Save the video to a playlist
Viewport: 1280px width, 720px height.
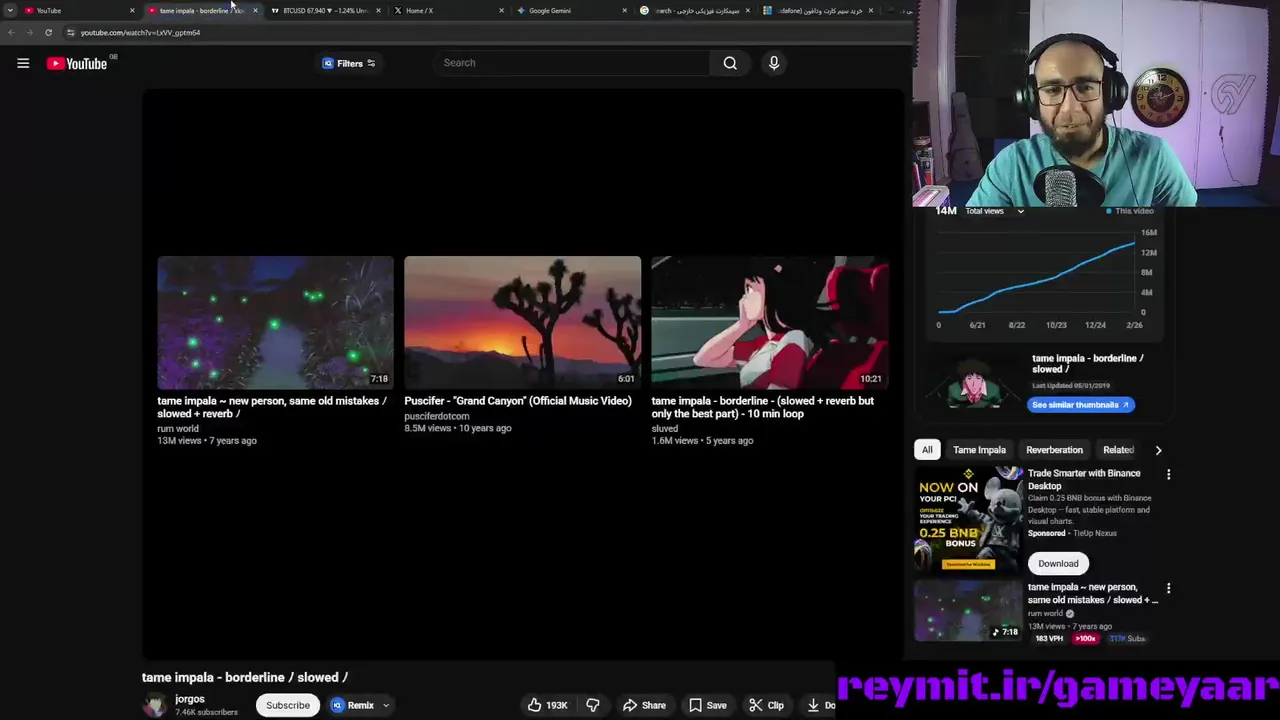(x=708, y=705)
